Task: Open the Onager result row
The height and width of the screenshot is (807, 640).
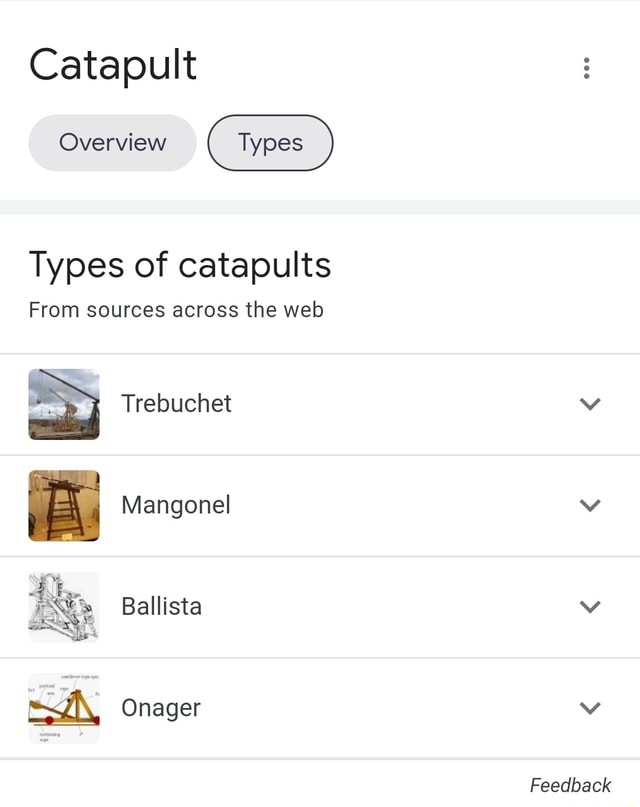Action: tap(300, 708)
